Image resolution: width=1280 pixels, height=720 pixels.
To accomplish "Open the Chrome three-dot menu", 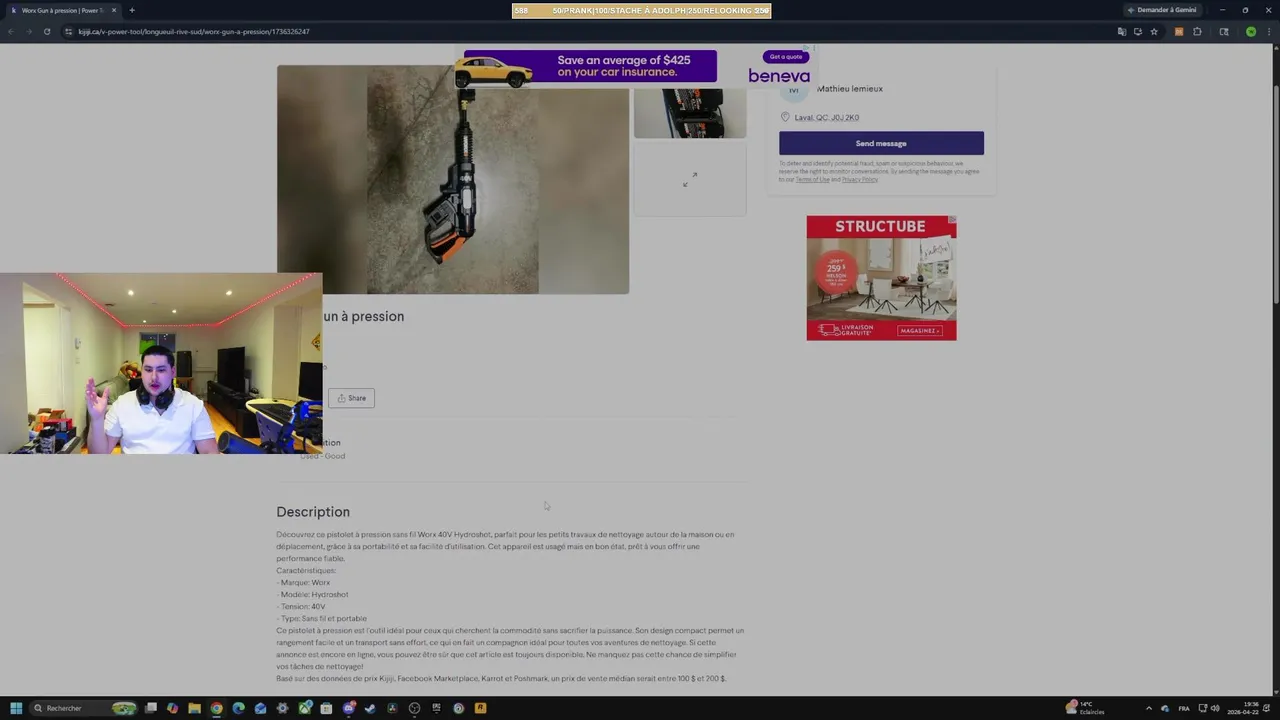I will coord(1269,32).
